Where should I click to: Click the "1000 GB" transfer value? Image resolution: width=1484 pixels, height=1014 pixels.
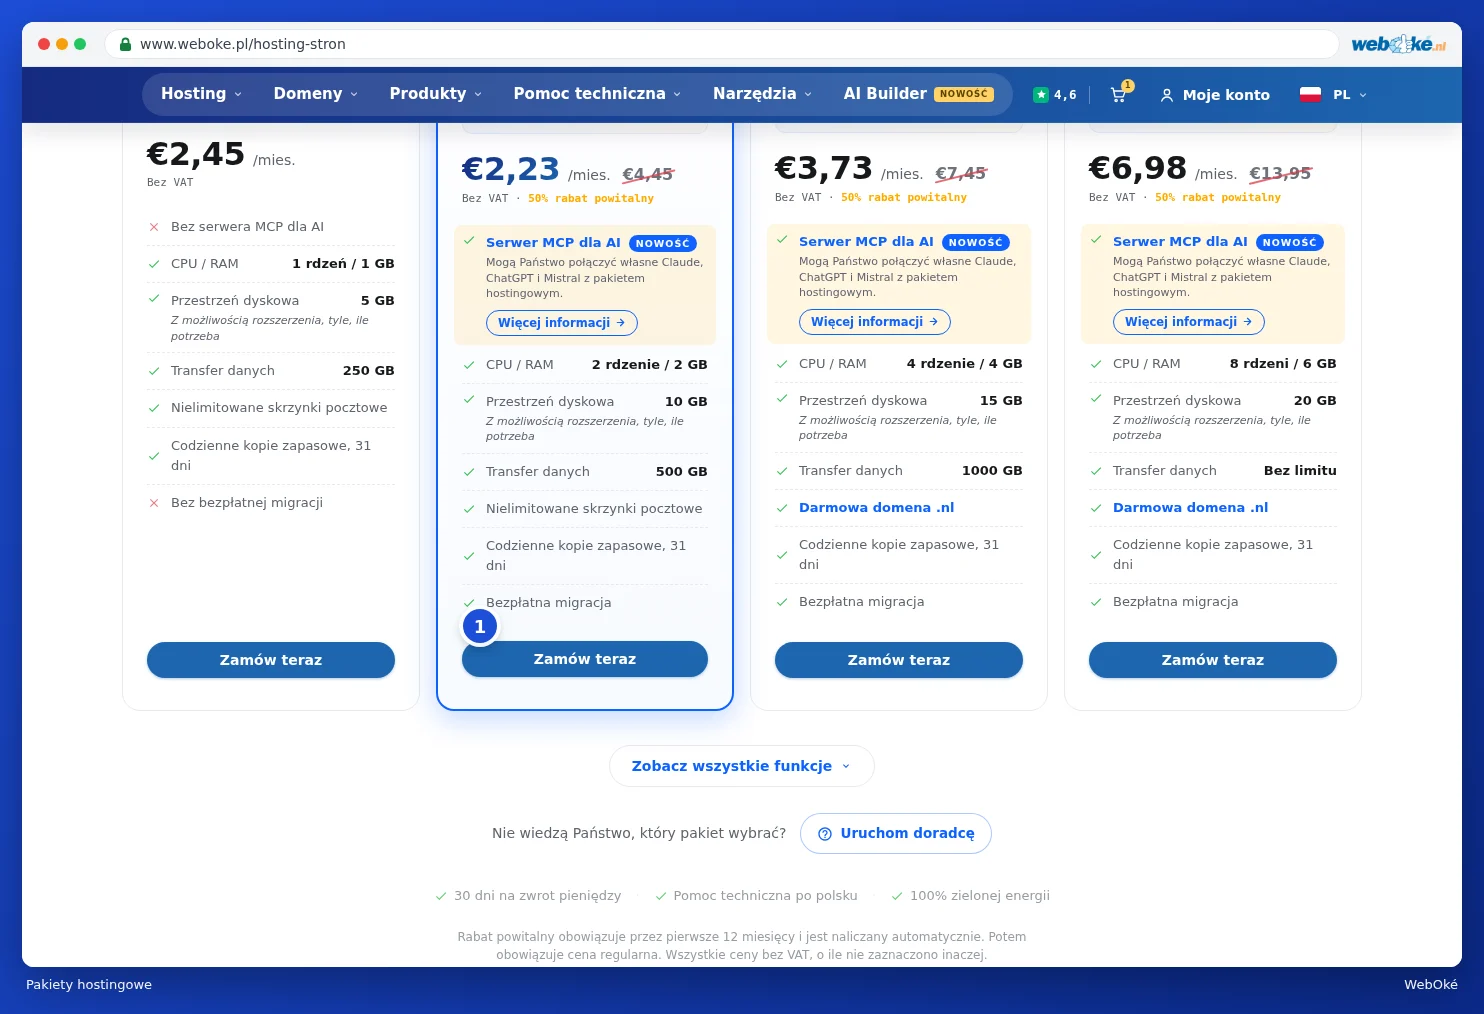[x=992, y=471]
